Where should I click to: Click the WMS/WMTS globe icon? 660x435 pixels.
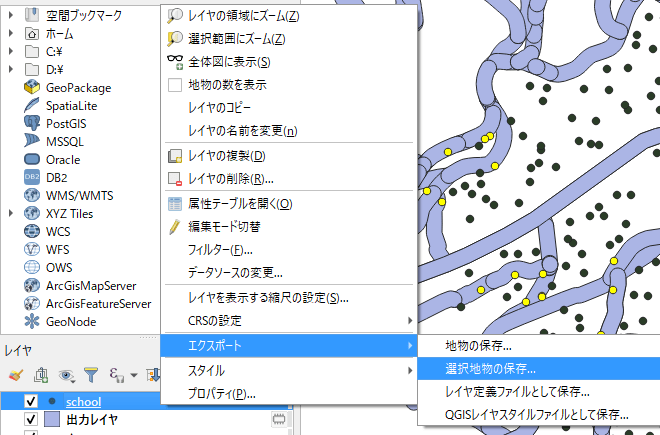click(32, 195)
